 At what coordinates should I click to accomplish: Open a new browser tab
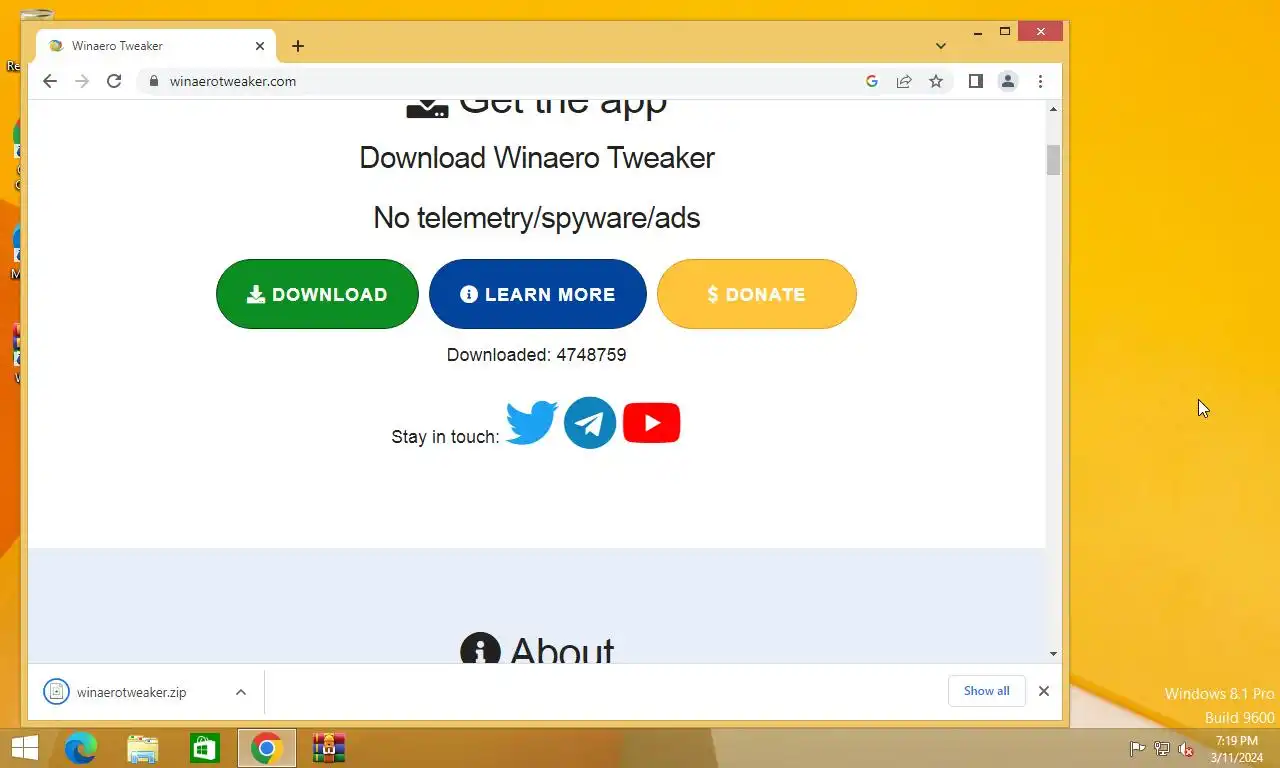click(x=298, y=46)
